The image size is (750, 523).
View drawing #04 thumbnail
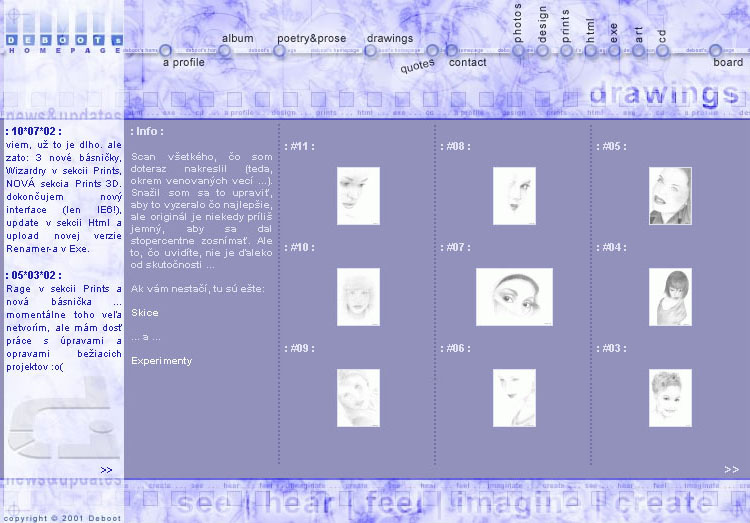coord(670,297)
